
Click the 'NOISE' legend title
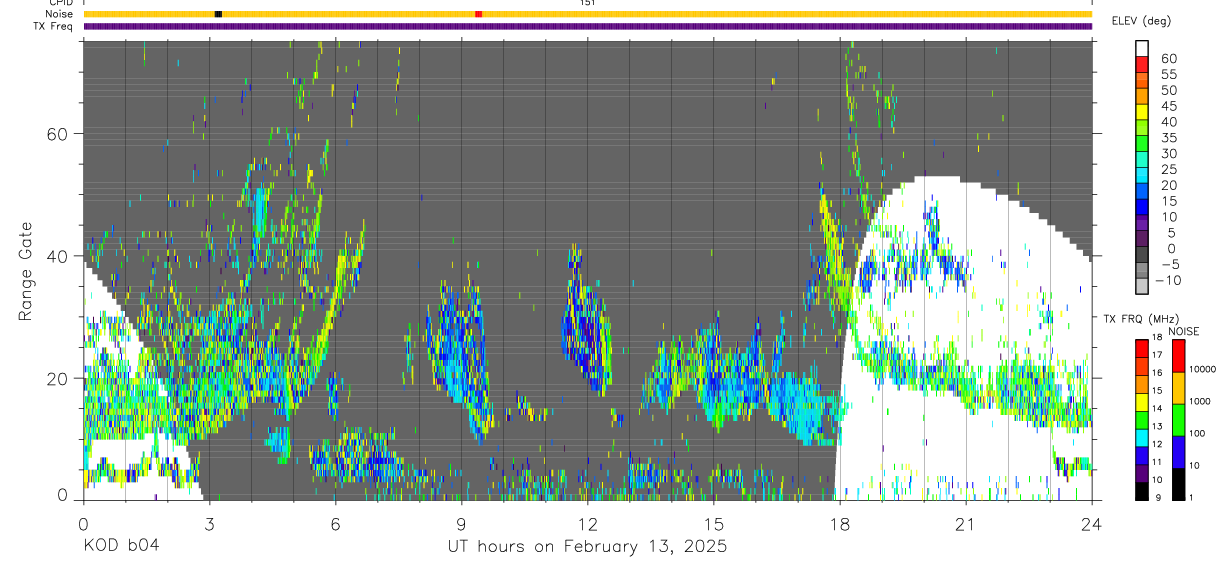tap(1183, 331)
